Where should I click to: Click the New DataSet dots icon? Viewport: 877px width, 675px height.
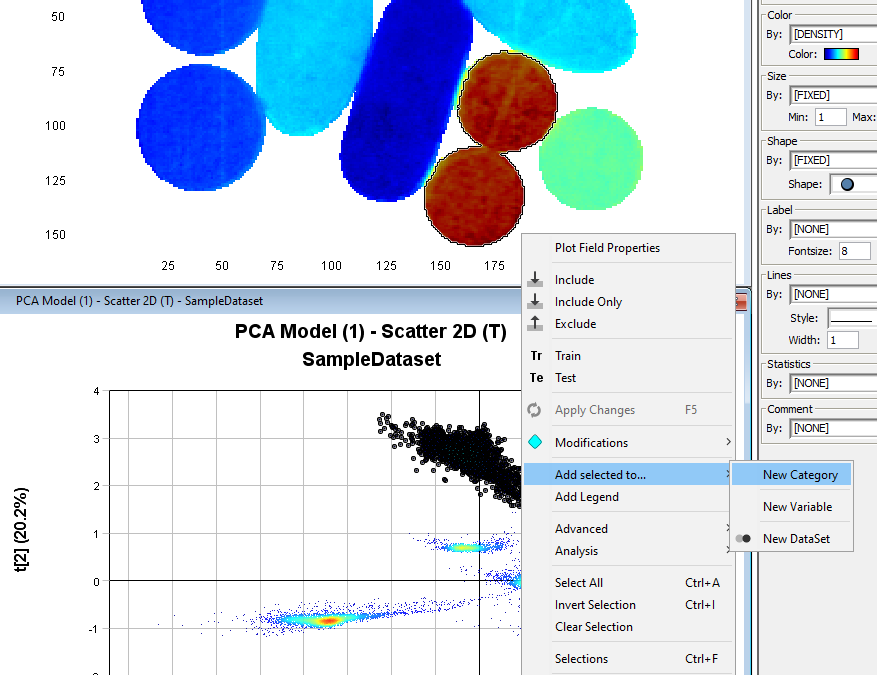tap(743, 539)
